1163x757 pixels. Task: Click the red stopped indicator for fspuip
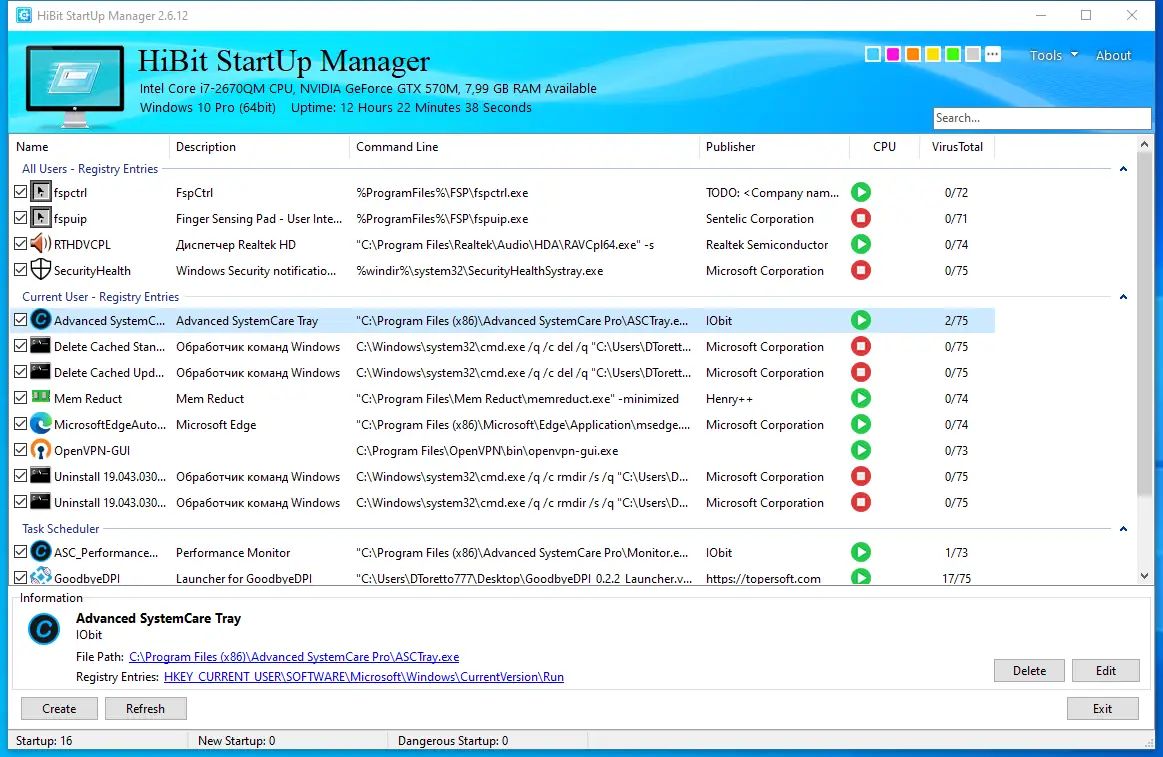coord(860,218)
